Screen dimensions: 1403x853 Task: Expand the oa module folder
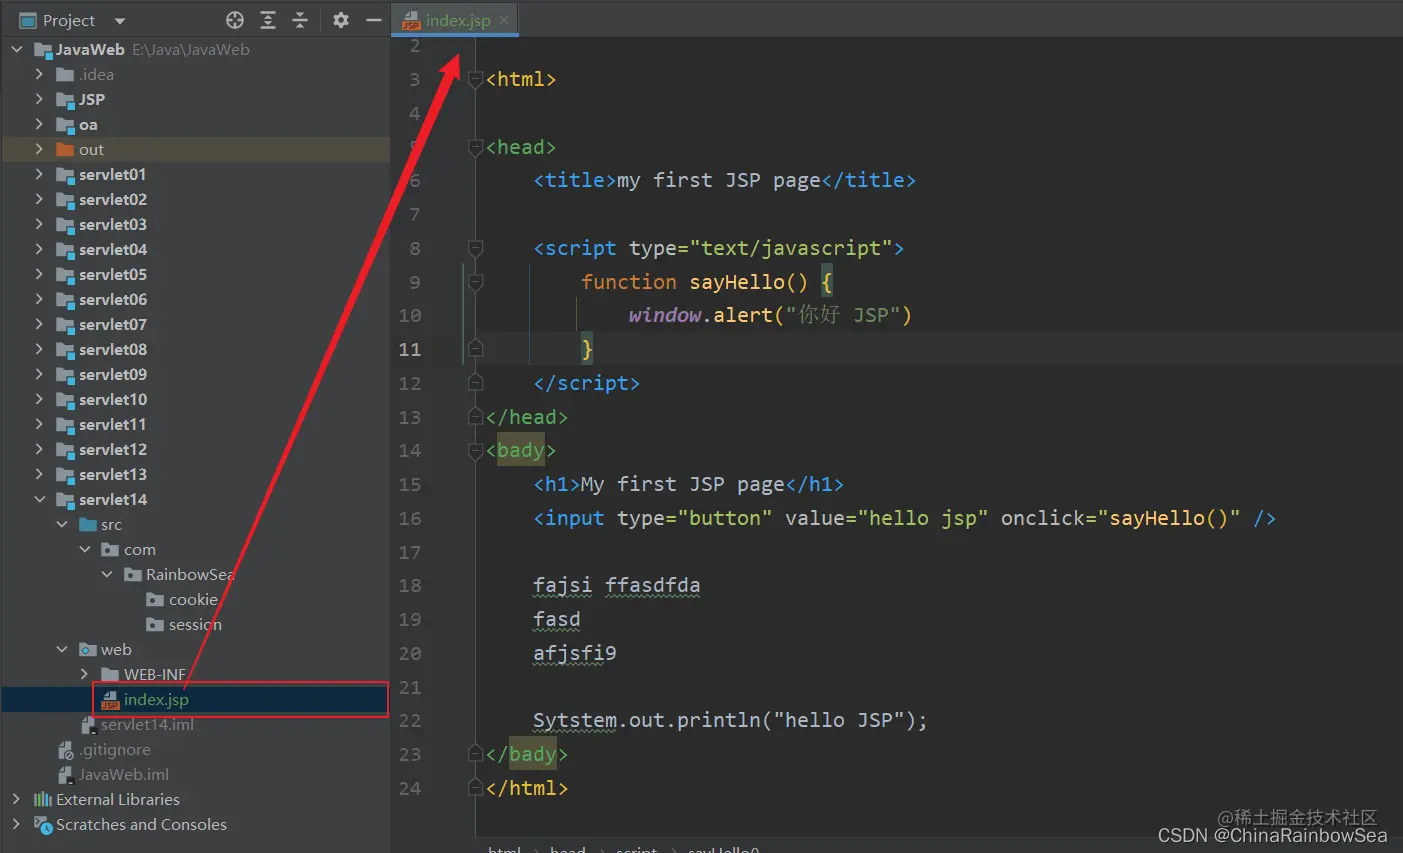pos(39,124)
